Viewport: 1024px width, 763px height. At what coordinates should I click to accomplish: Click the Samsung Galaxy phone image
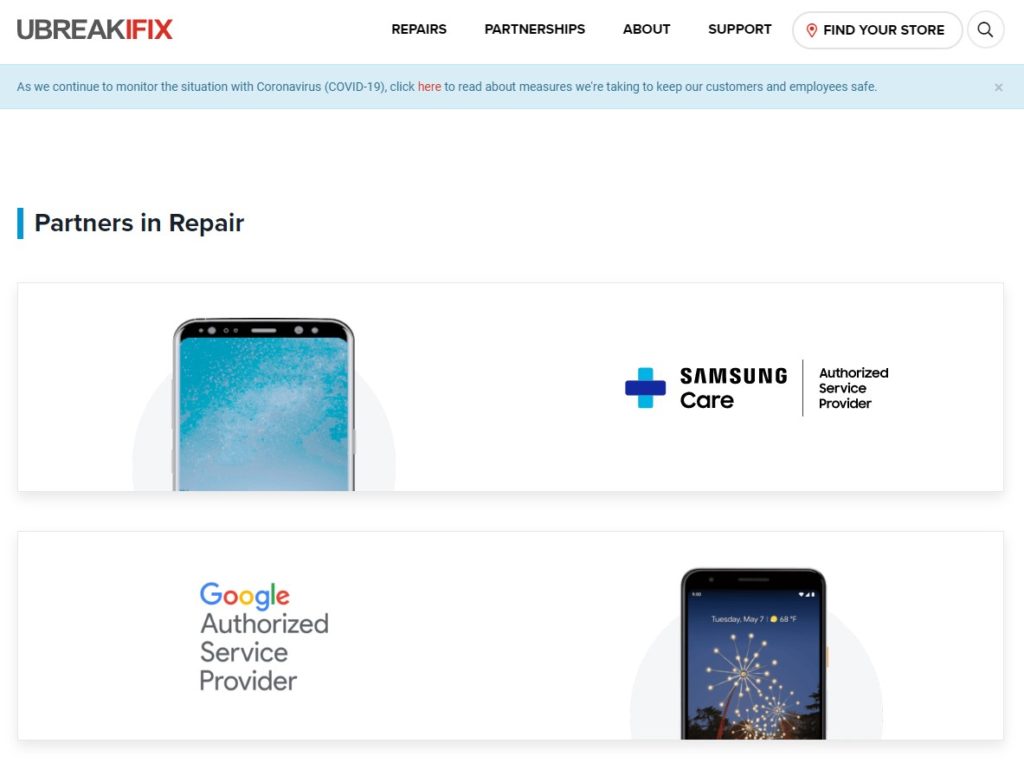[264, 404]
